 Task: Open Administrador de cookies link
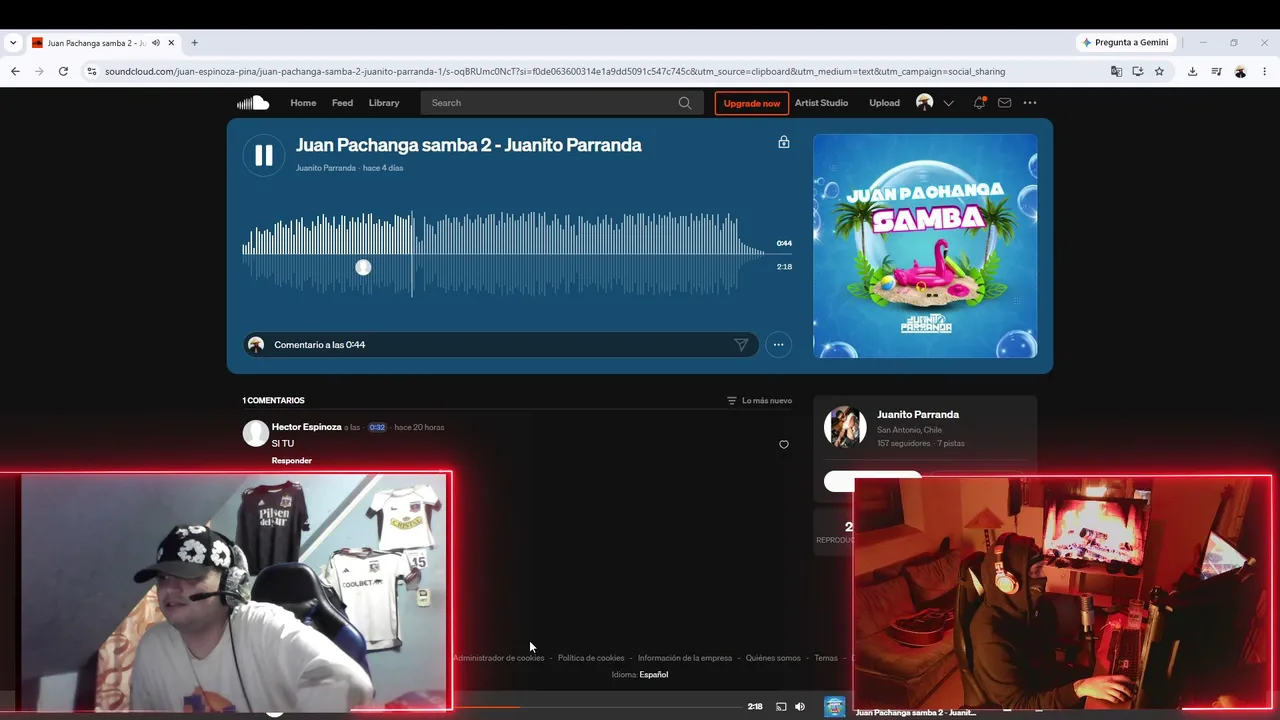[x=499, y=658]
